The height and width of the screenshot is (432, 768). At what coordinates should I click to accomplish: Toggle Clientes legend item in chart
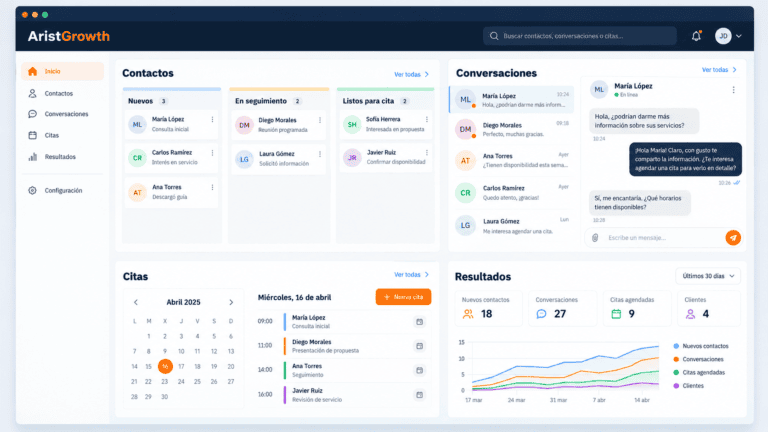(x=688, y=386)
